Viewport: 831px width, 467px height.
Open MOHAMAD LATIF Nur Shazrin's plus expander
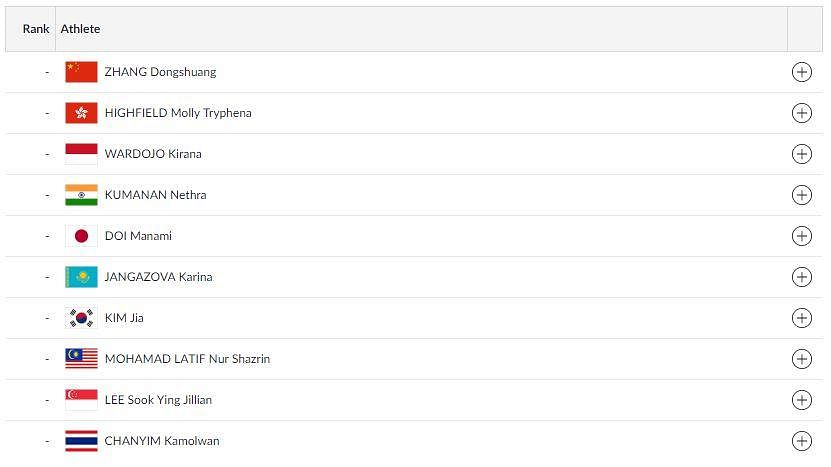pyautogui.click(x=801, y=359)
